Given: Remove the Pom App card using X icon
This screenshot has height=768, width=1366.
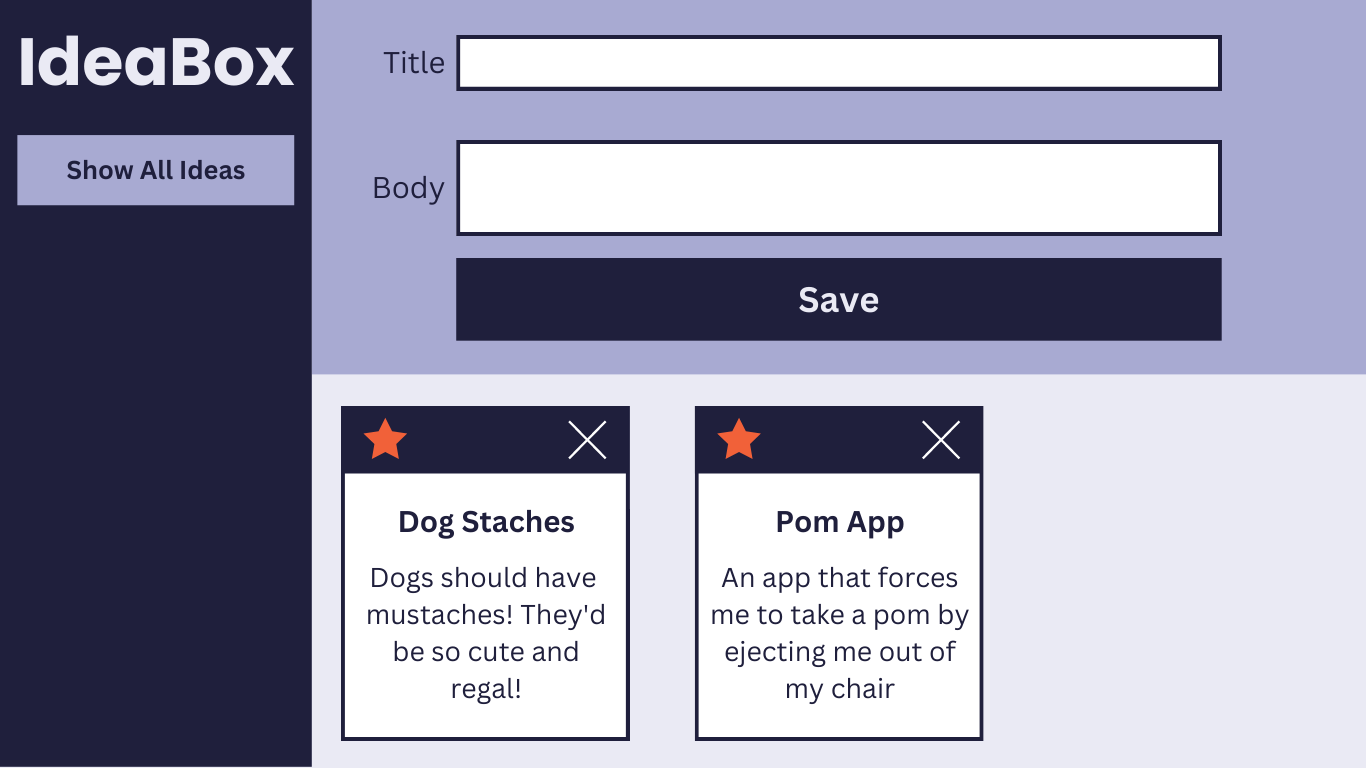Looking at the screenshot, I should (x=941, y=440).
